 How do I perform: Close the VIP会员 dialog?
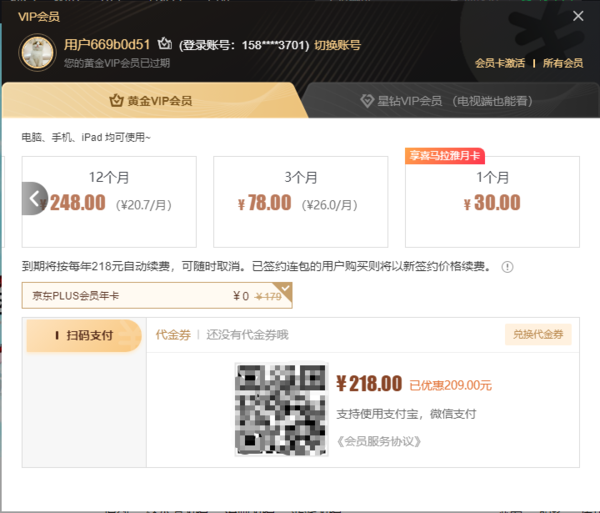[578, 16]
